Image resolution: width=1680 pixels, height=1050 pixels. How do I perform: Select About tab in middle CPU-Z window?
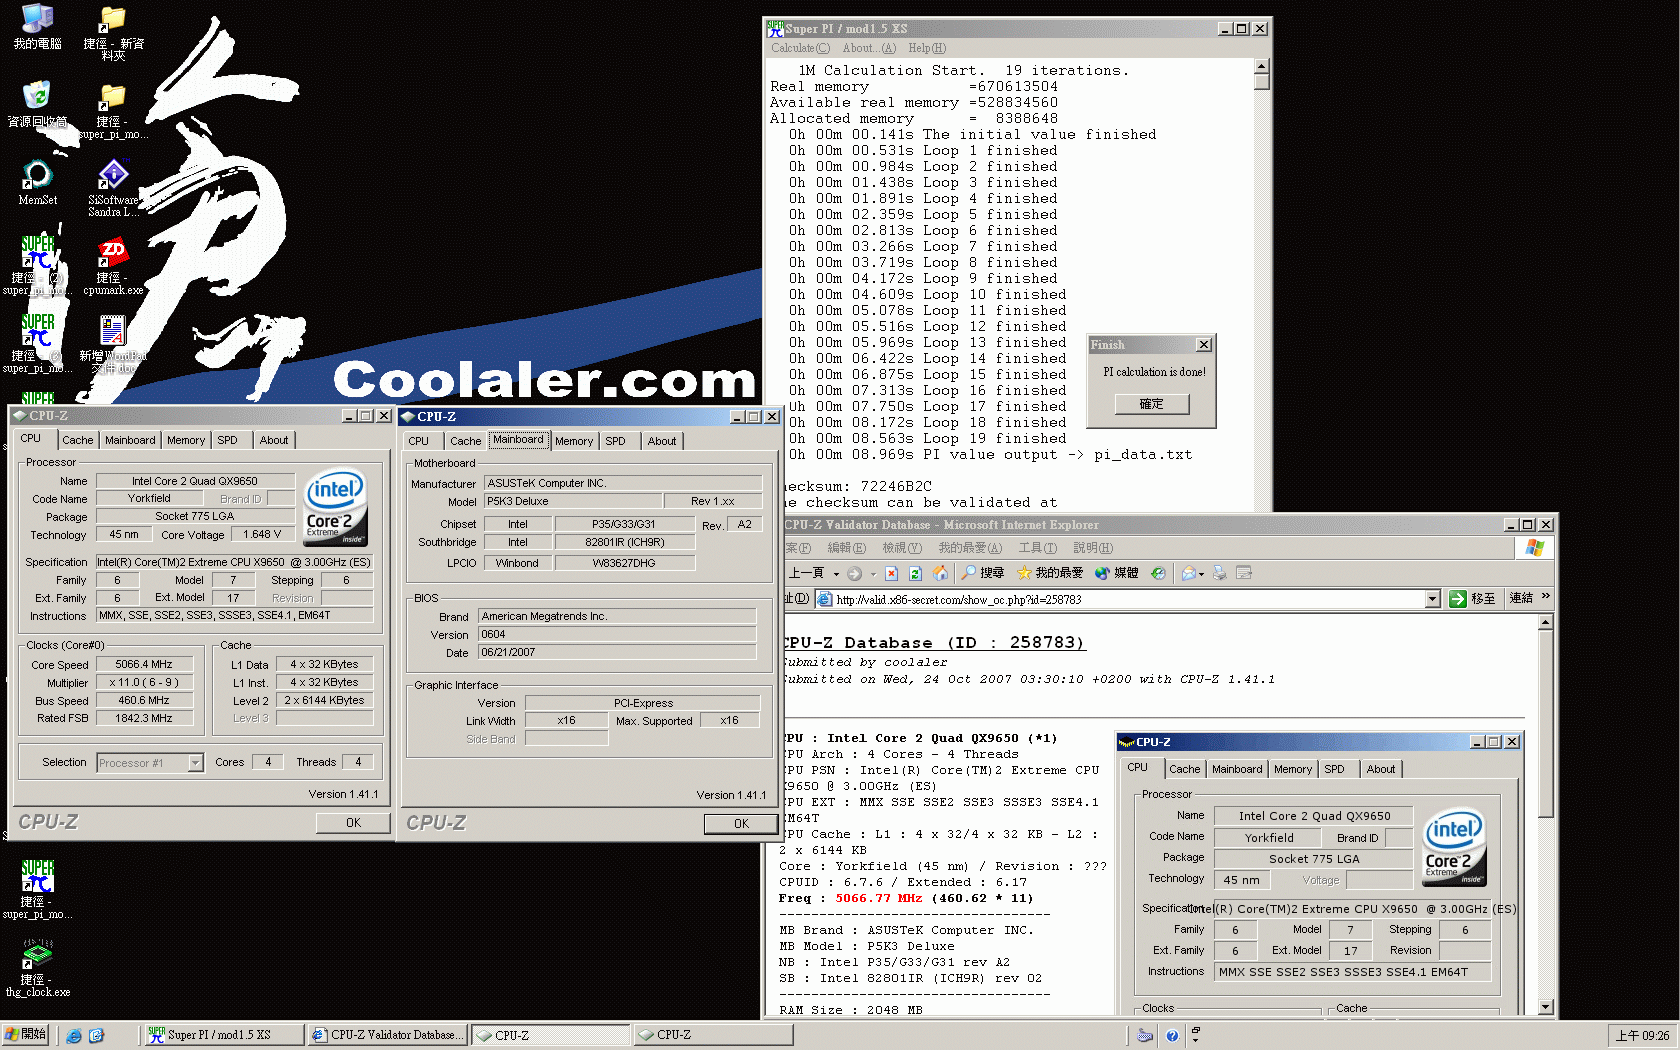point(662,441)
